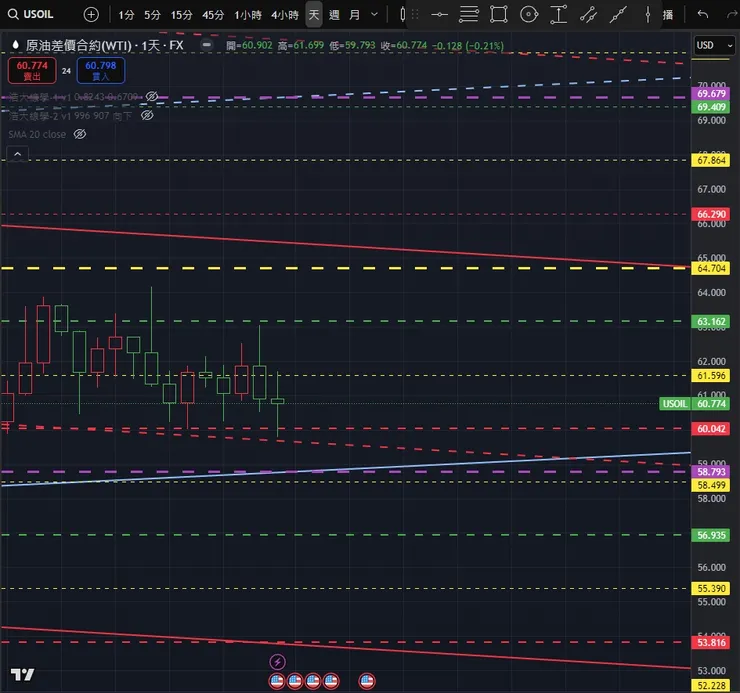Click the 64.704 yellow price label
Screen dimensions: 740x693
point(711,268)
